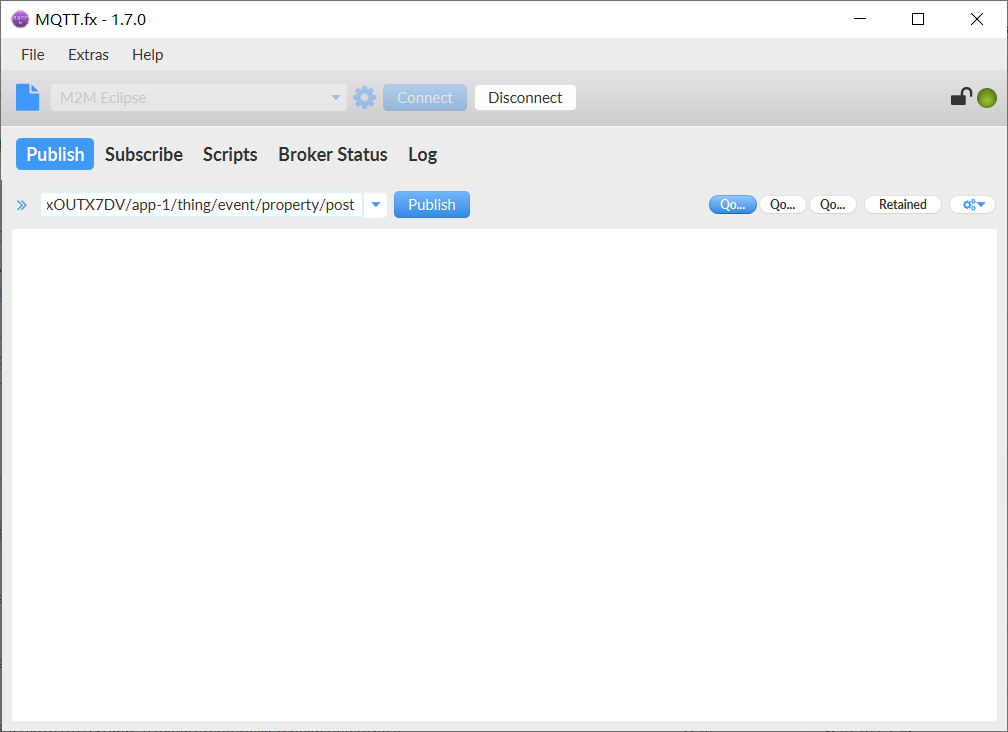The width and height of the screenshot is (1008, 732).
Task: Select the first QoS level toggle
Action: pos(733,204)
